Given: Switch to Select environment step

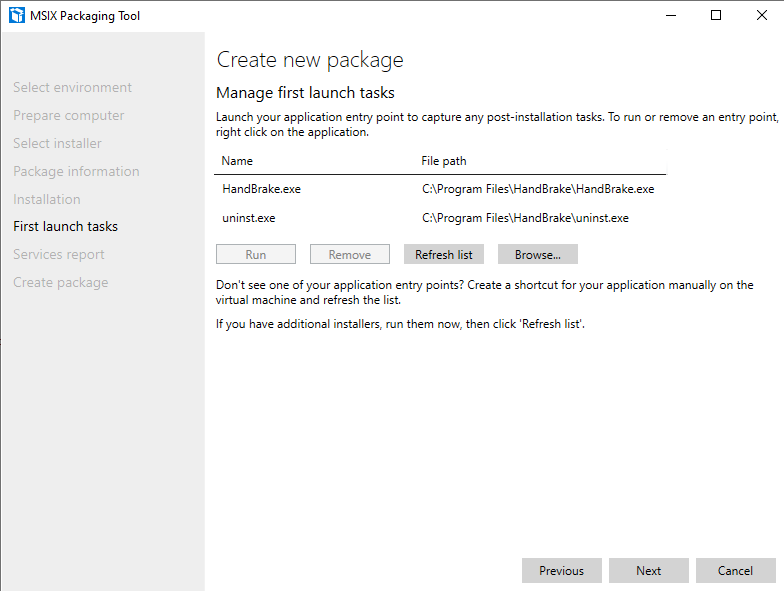Looking at the screenshot, I should [72, 88].
